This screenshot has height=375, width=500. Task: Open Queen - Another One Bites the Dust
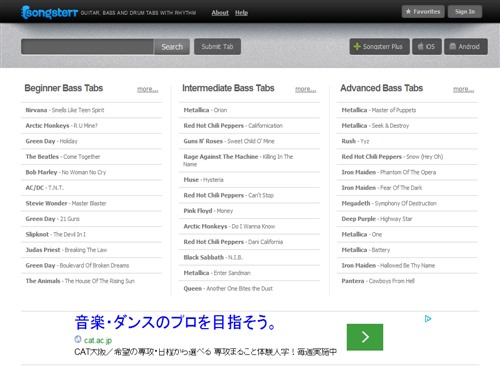pyautogui.click(x=228, y=289)
